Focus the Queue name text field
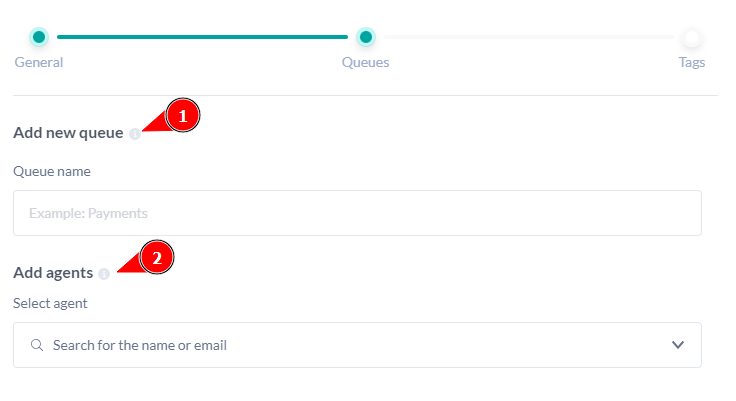Viewport: 736px width, 401px height. pyautogui.click(x=357, y=213)
